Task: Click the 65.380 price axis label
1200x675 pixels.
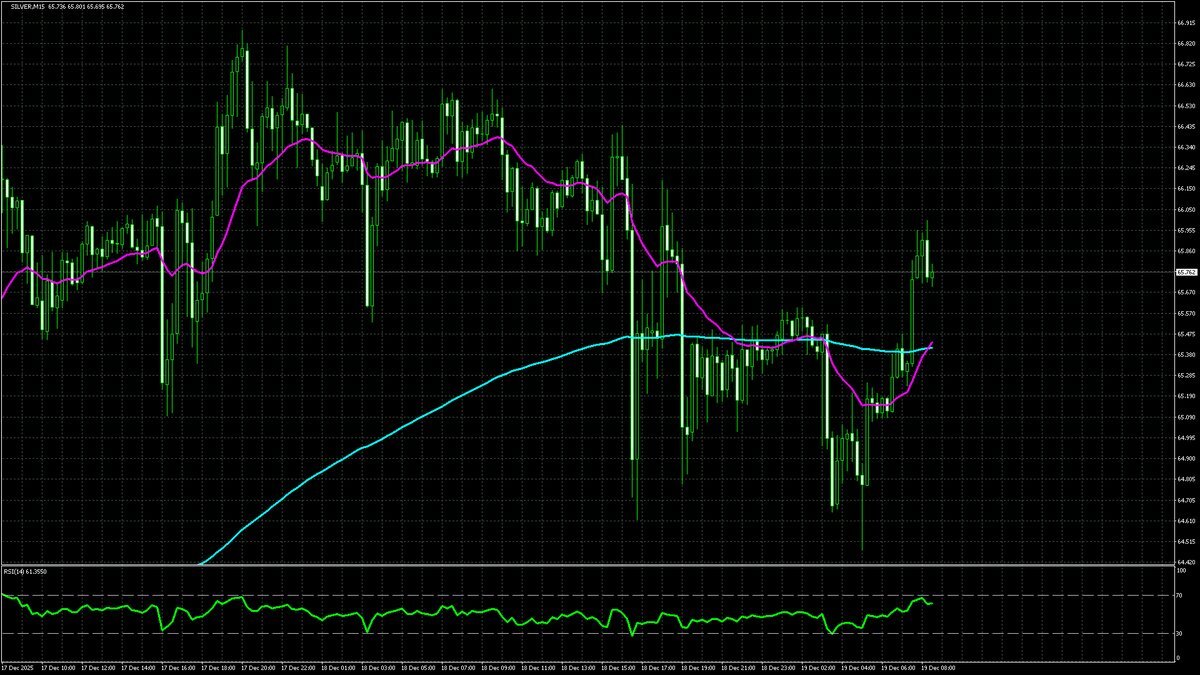Action: 1186,355
